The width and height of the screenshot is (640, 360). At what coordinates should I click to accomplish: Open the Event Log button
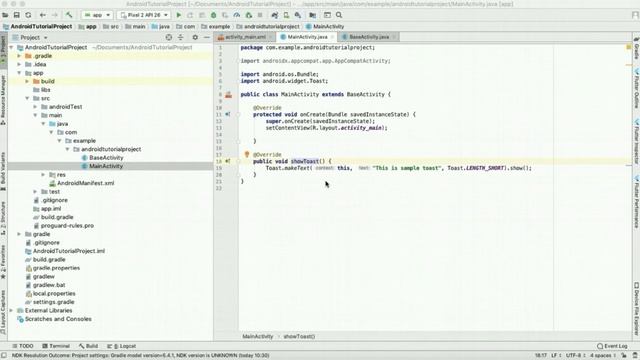612,346
